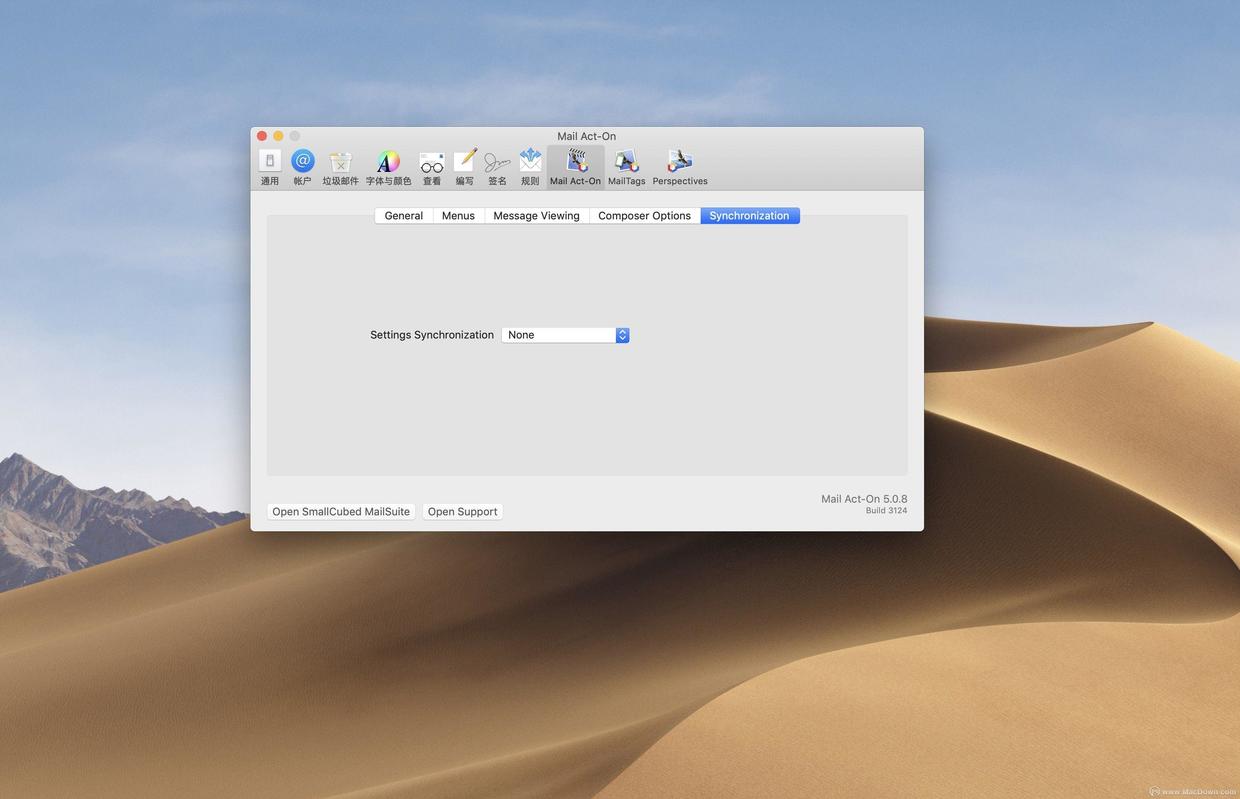Click the Synchronization tab
The height and width of the screenshot is (799, 1240).
749,216
